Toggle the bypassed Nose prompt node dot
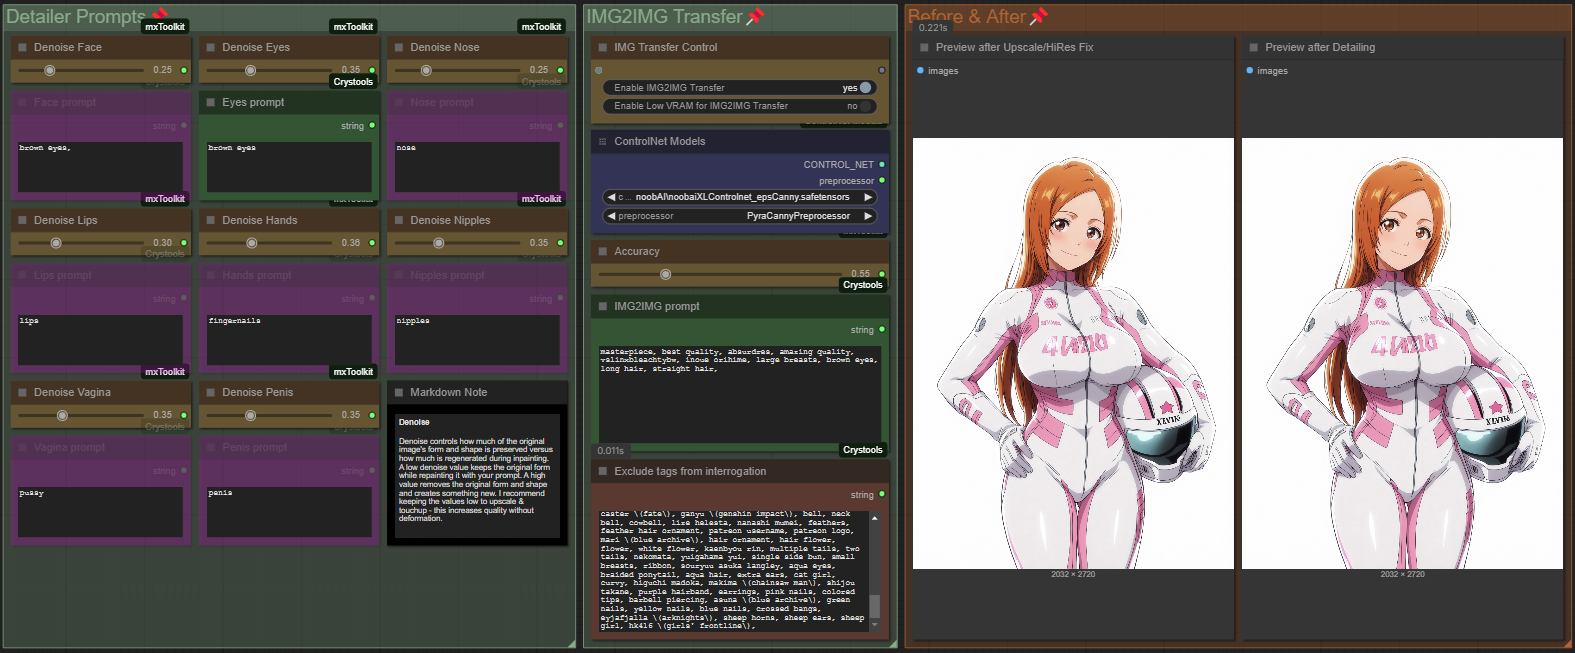 tap(399, 102)
